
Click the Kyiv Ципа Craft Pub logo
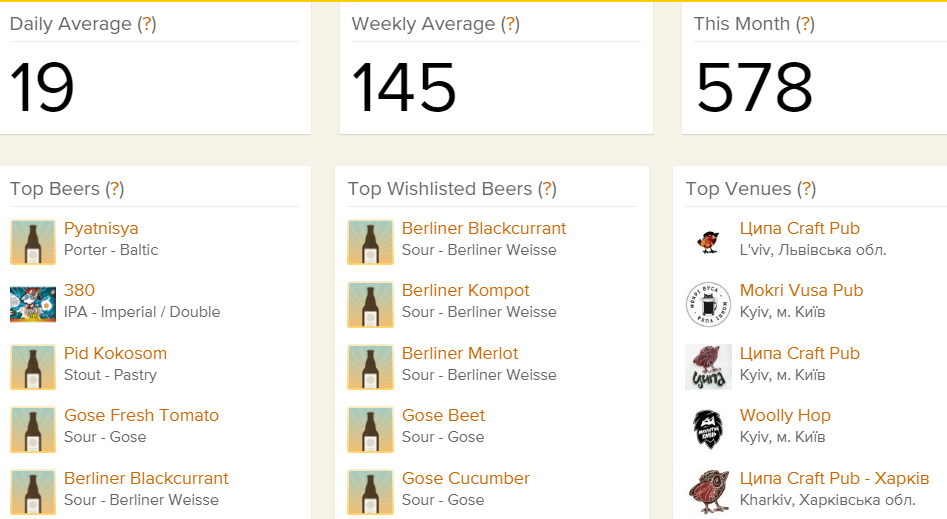pyautogui.click(x=708, y=367)
